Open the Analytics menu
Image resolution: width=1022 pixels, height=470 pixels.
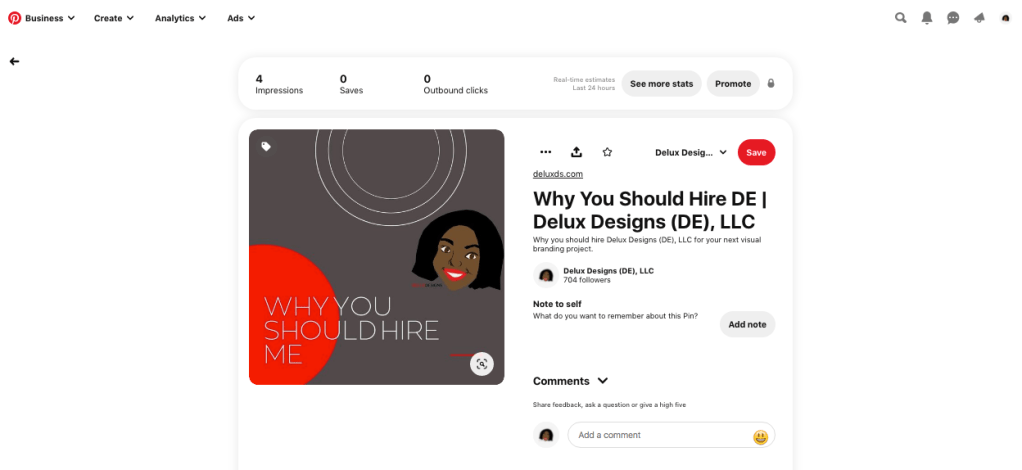(180, 18)
